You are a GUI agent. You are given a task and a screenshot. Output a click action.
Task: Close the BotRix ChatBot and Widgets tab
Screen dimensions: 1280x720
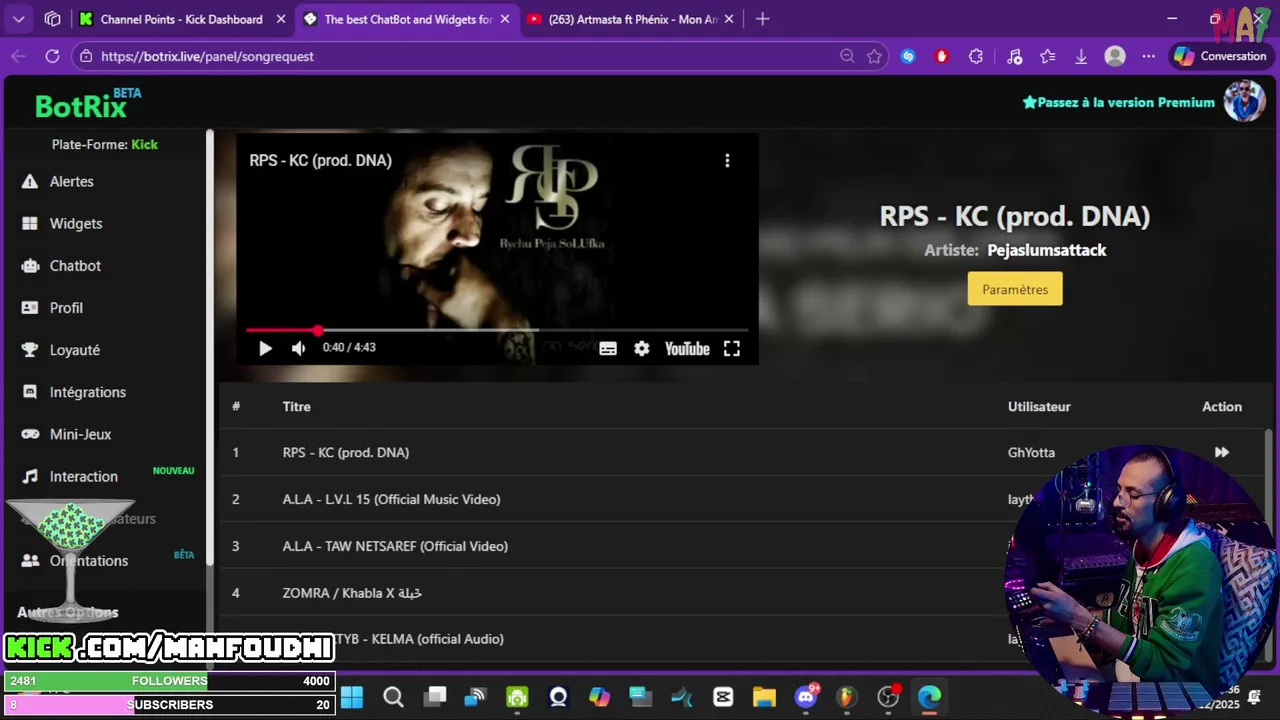pos(505,19)
